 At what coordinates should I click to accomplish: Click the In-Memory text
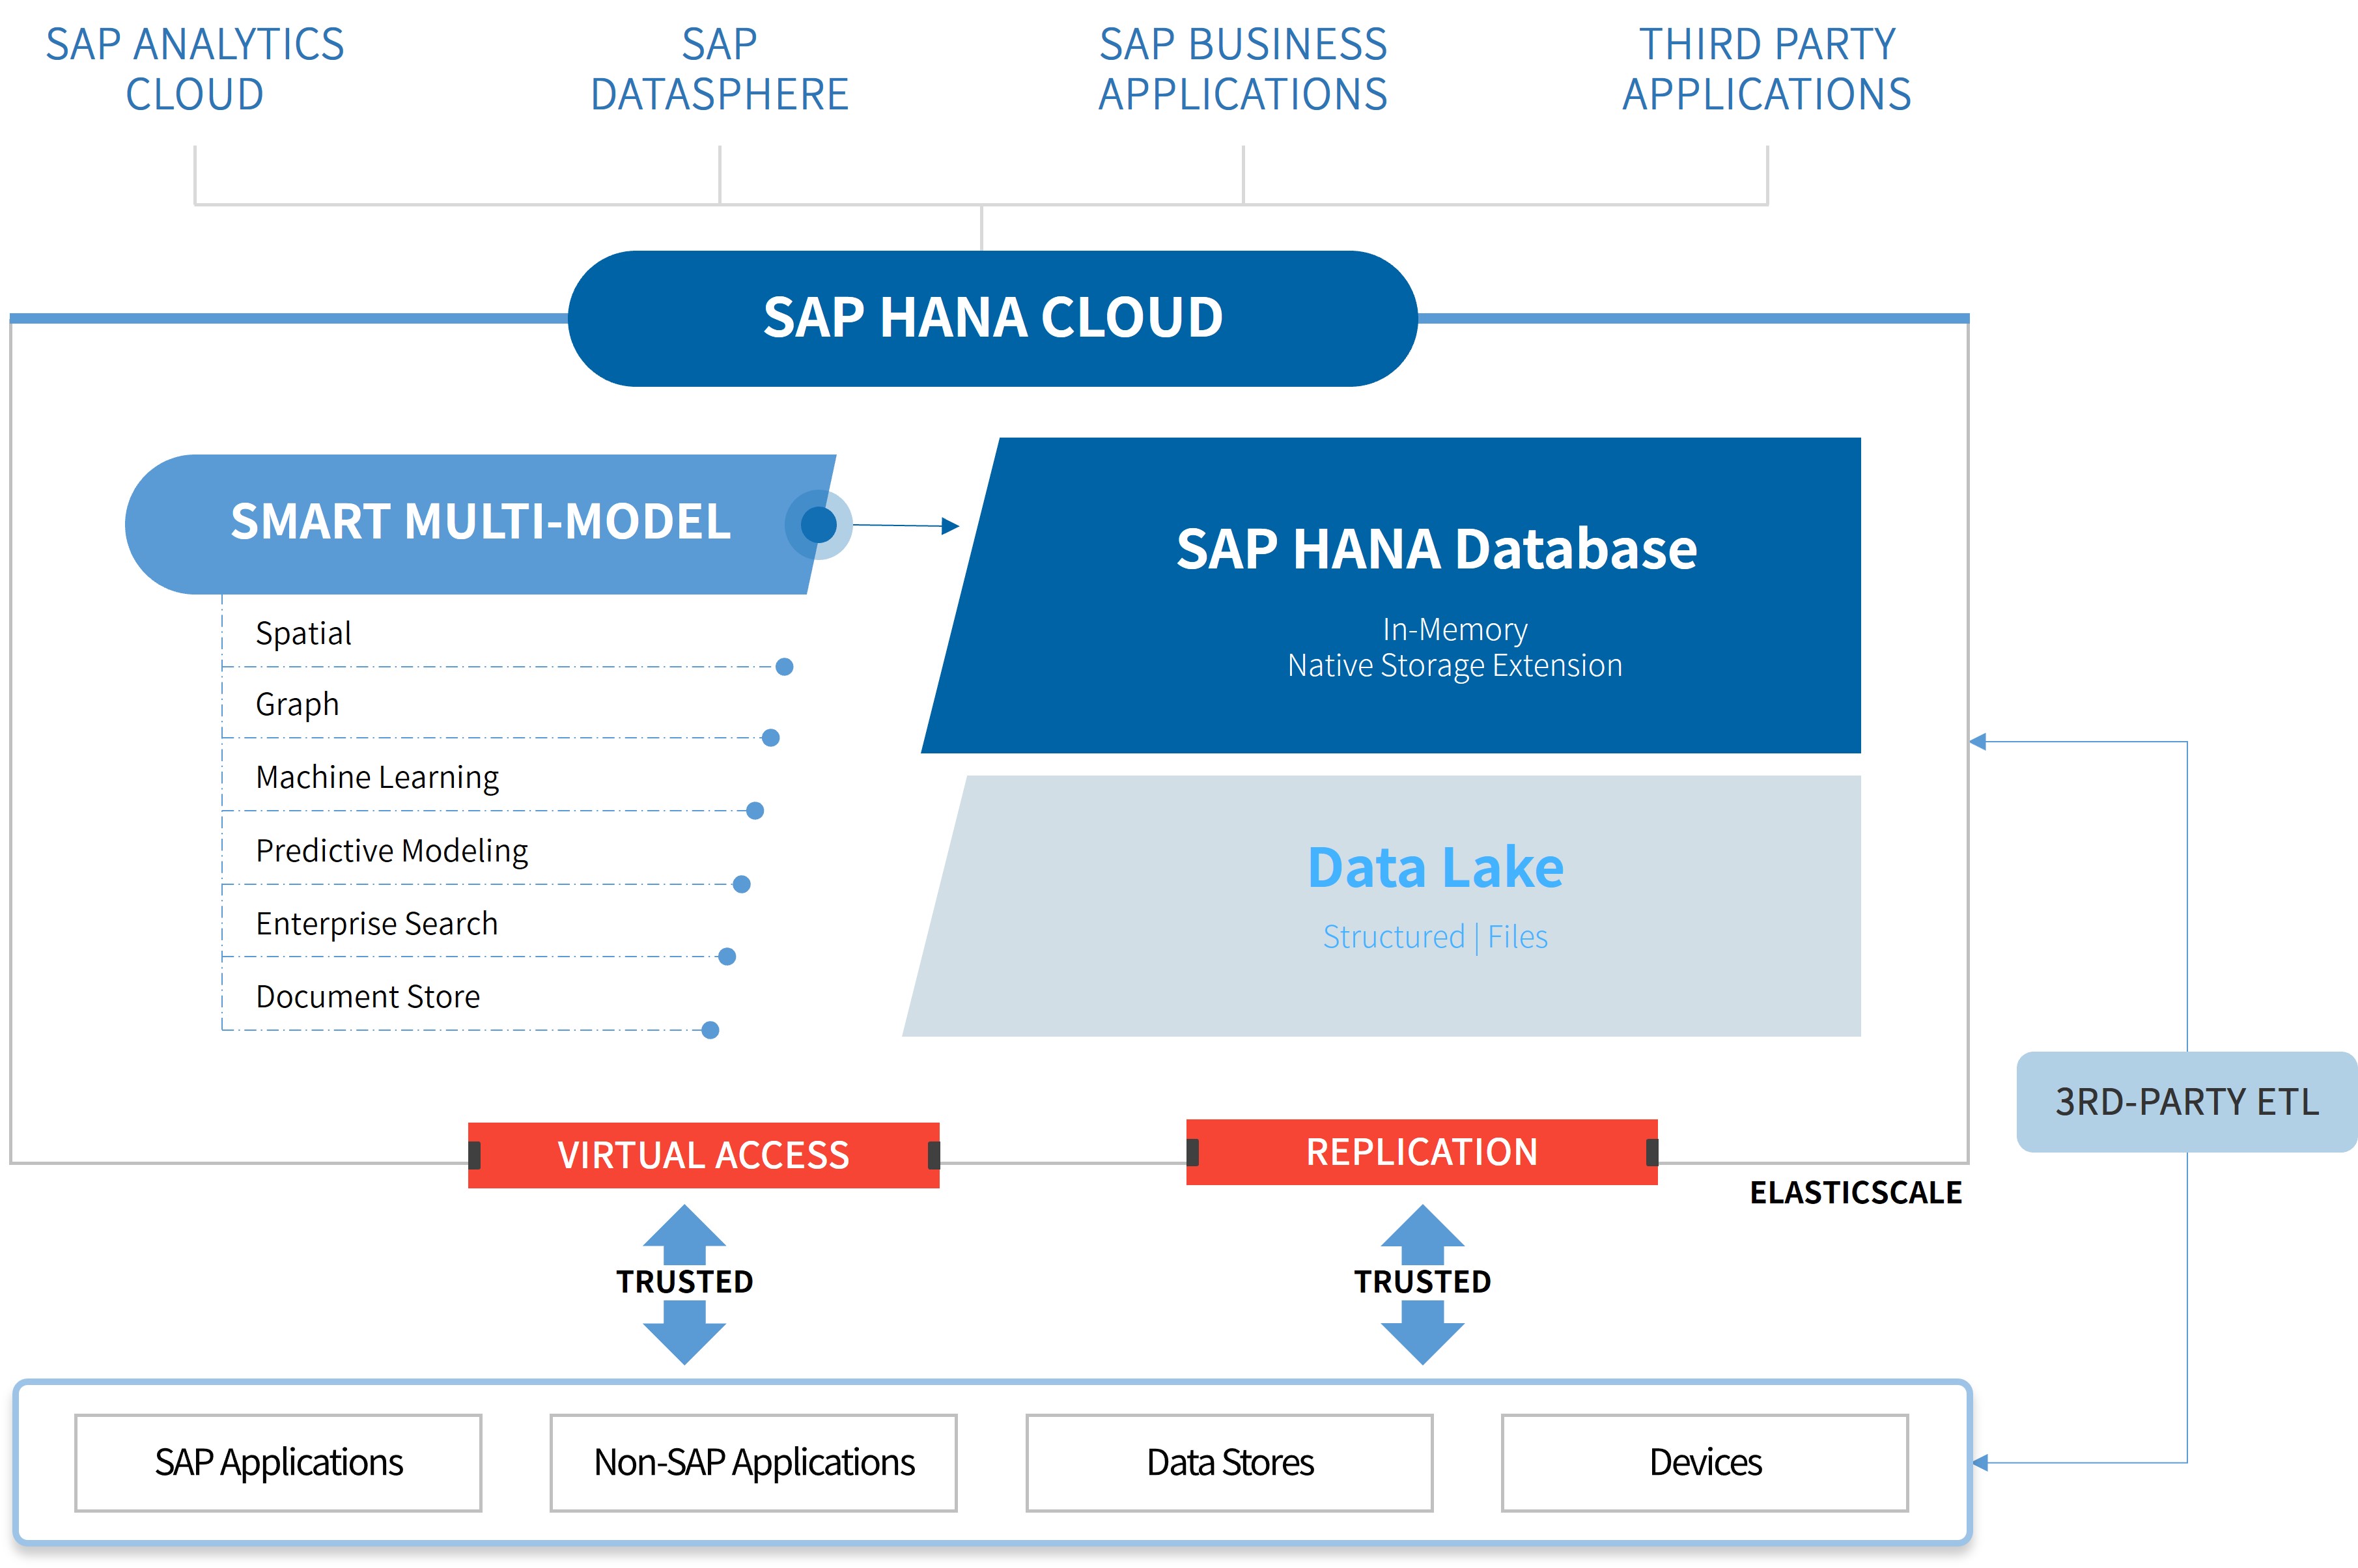[1455, 629]
